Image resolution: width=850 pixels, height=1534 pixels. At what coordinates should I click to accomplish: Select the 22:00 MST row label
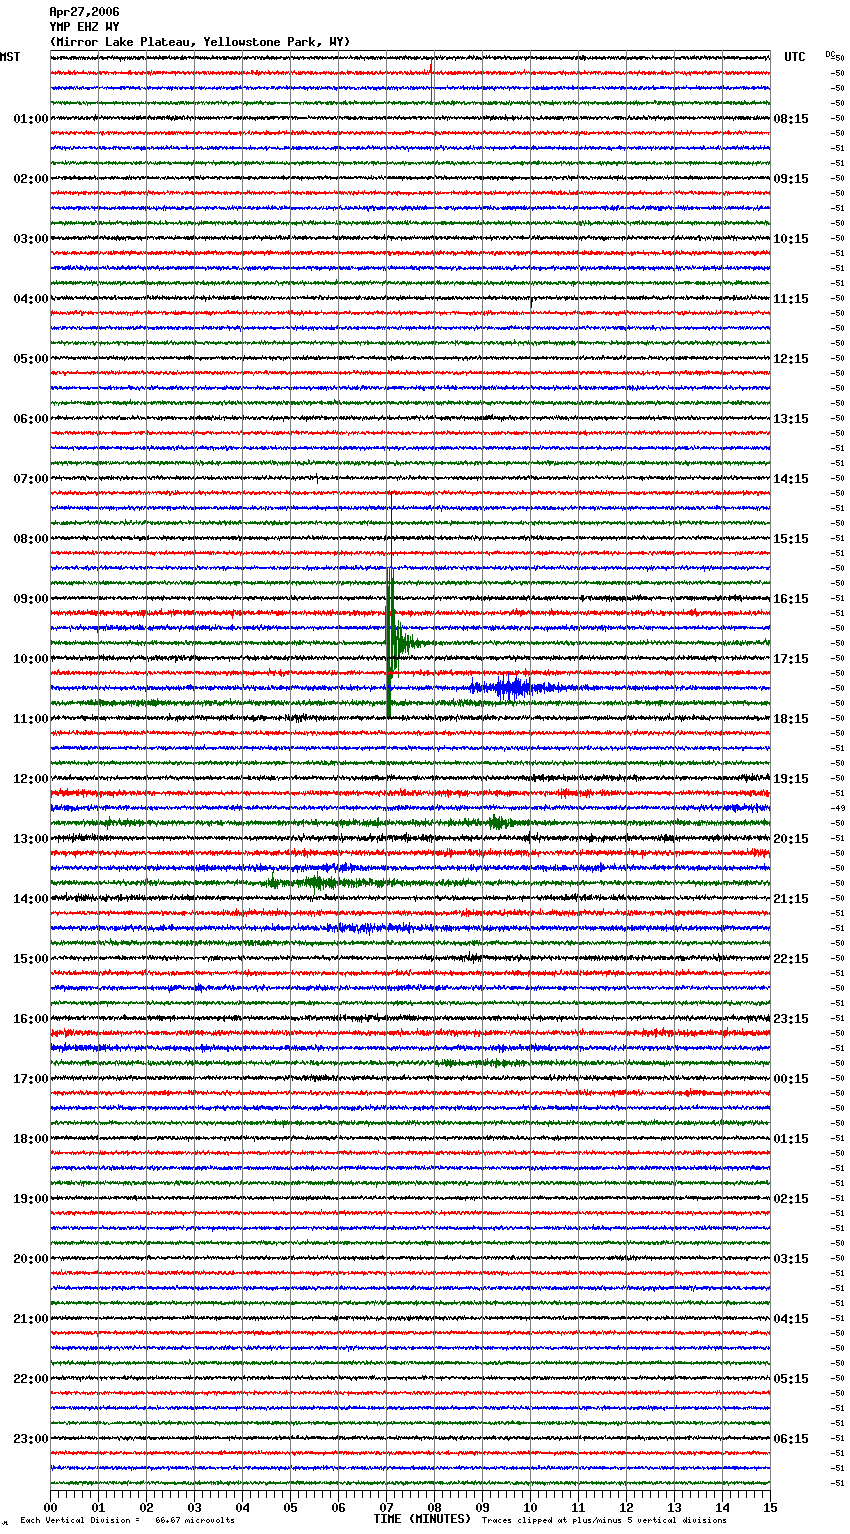pos(31,1379)
